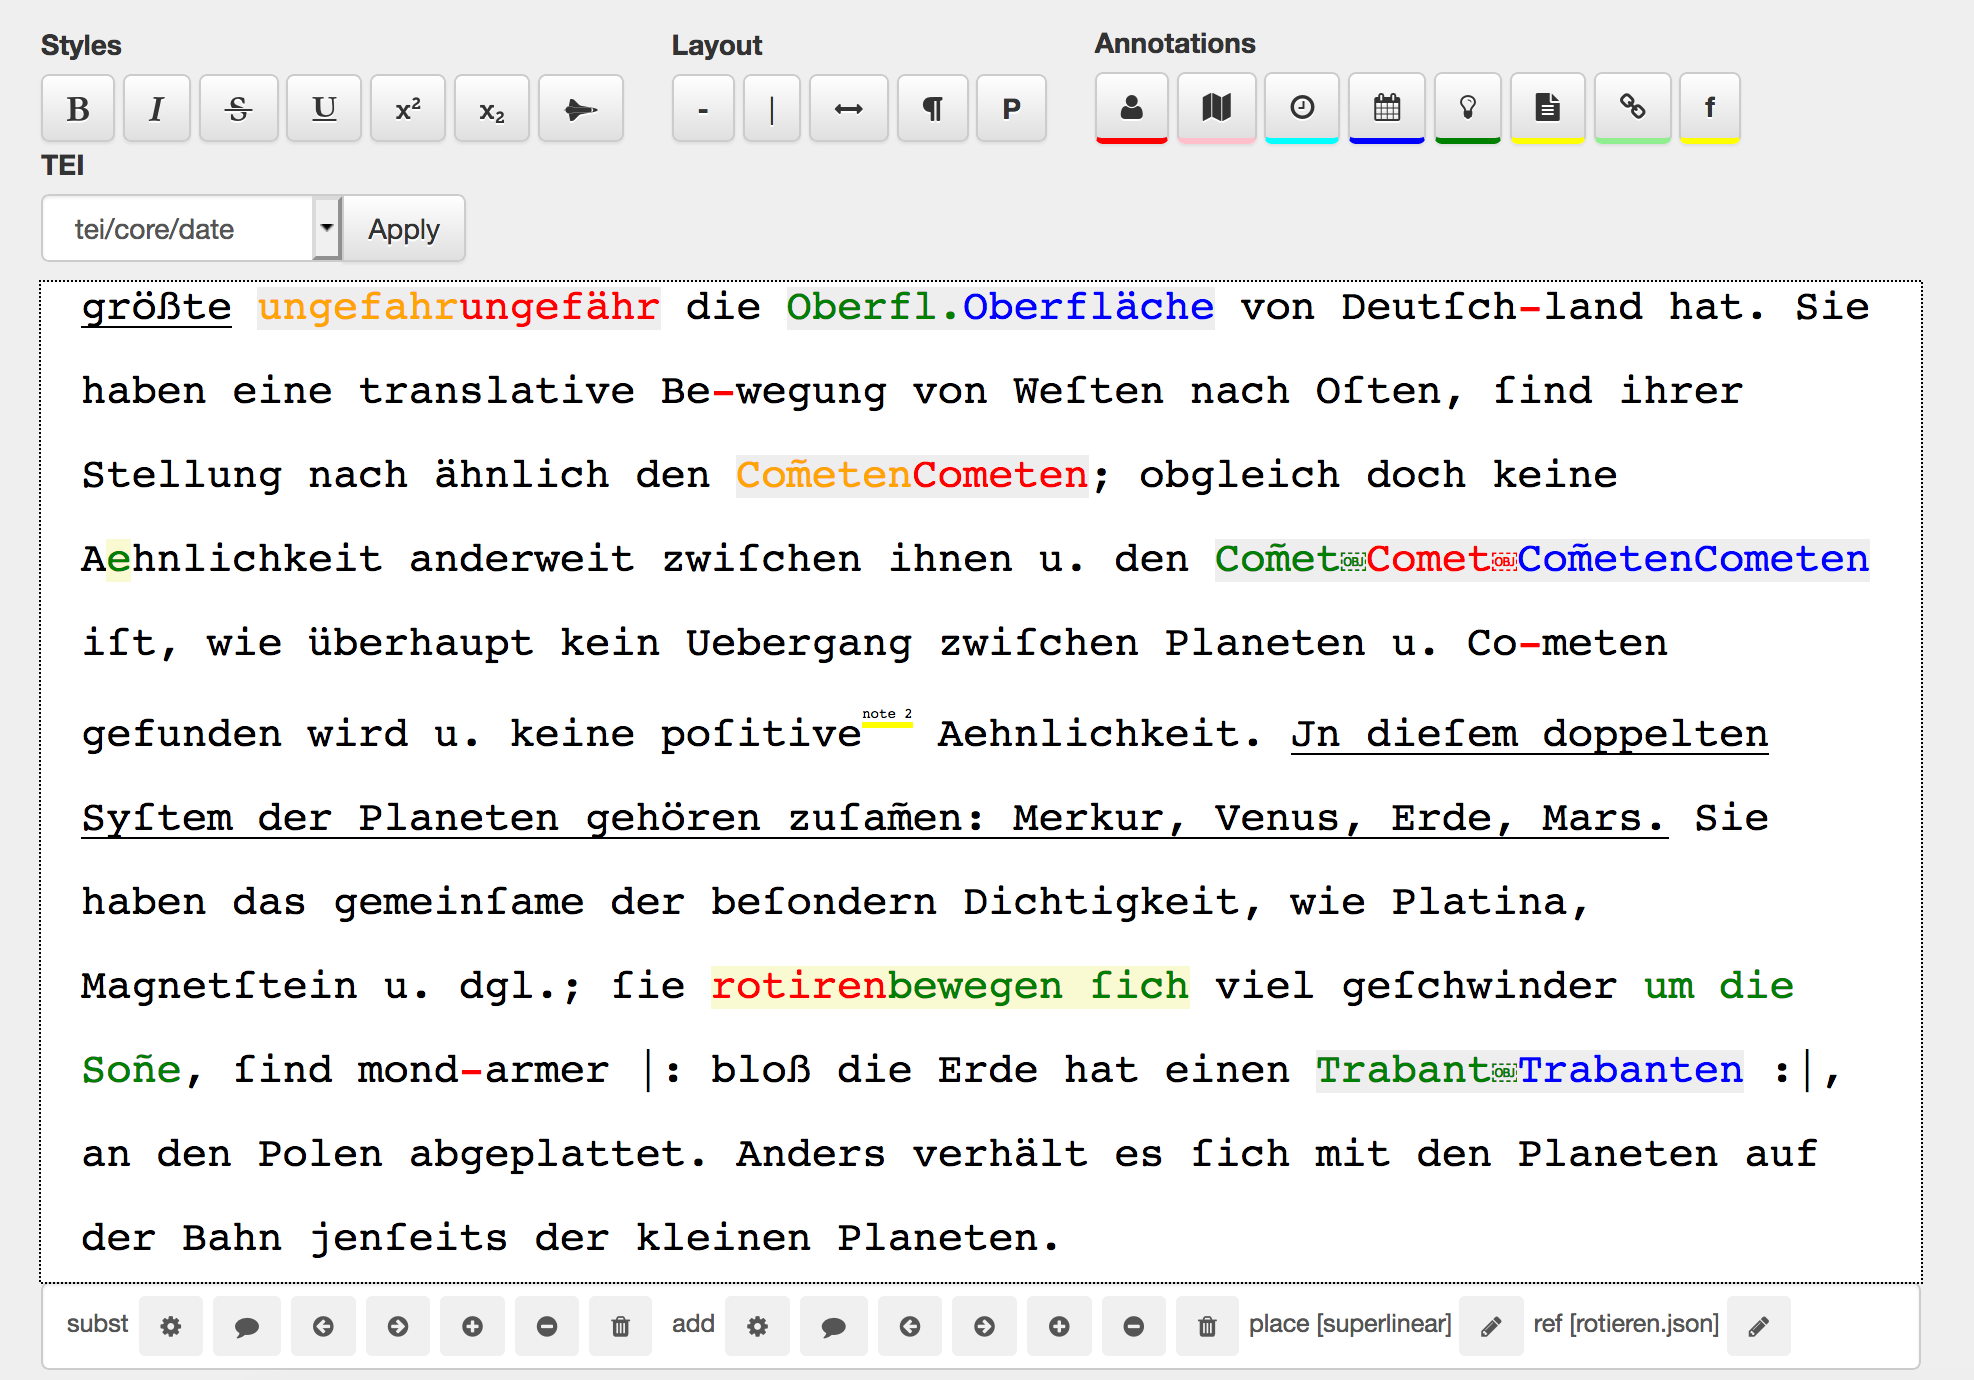Edit ref [rotieren.json] attribute
Image resolution: width=1974 pixels, height=1380 pixels.
(1759, 1326)
